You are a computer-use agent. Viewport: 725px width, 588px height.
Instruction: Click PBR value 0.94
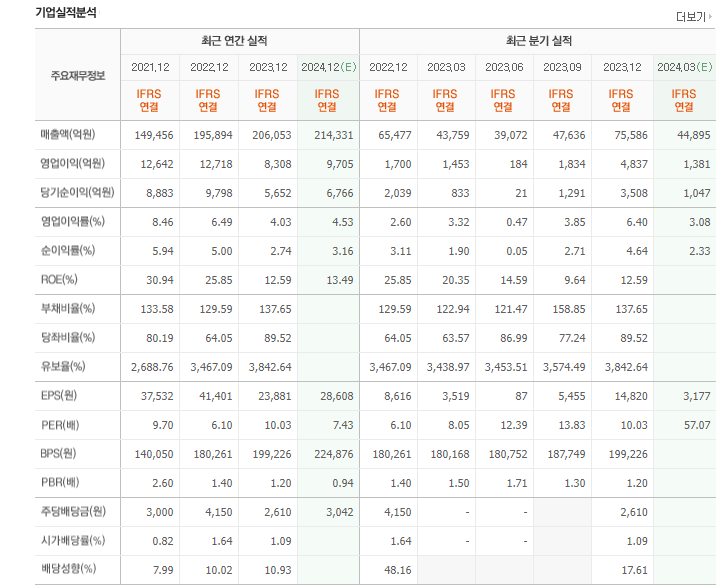click(x=343, y=484)
